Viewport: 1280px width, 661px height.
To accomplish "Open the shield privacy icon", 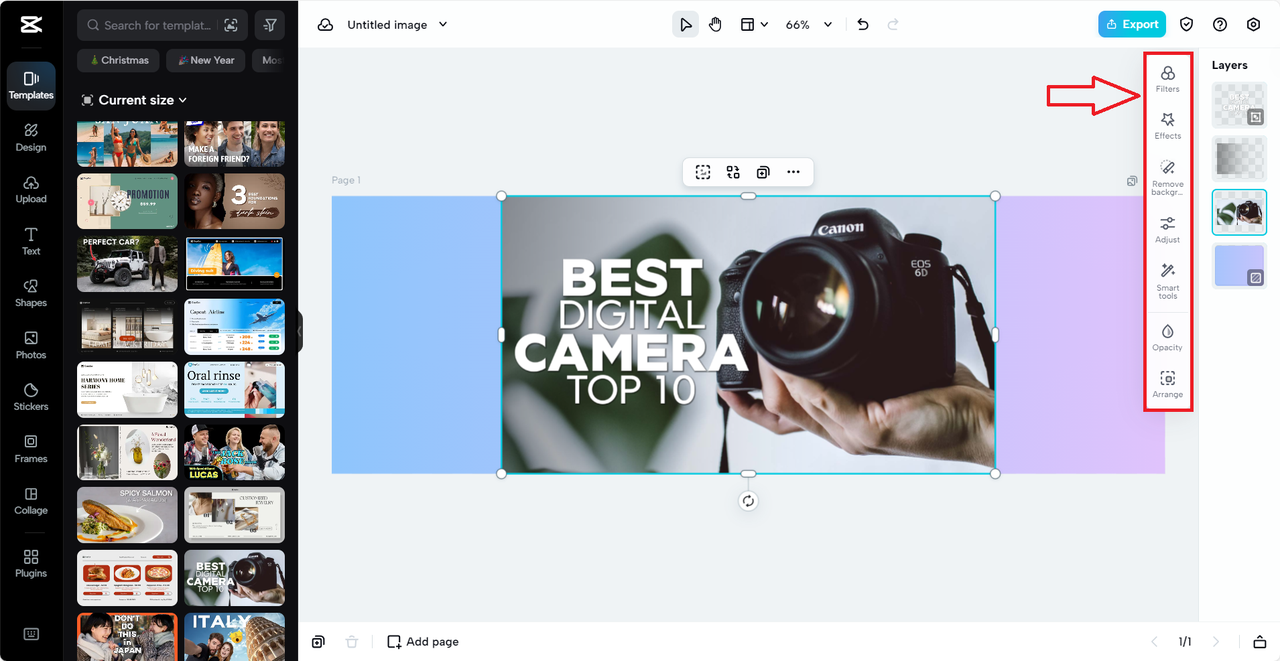I will coord(1186,25).
